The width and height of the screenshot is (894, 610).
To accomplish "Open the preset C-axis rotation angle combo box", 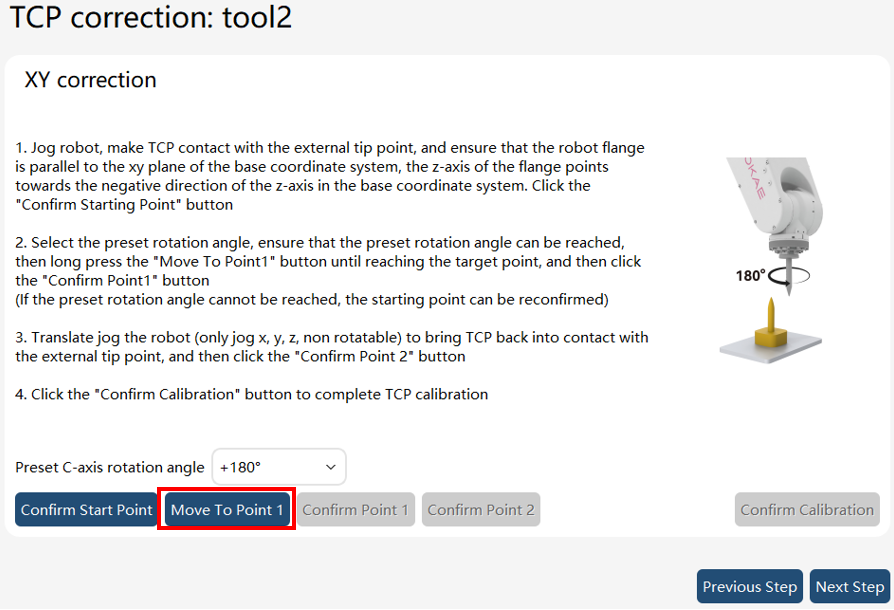I will (279, 467).
